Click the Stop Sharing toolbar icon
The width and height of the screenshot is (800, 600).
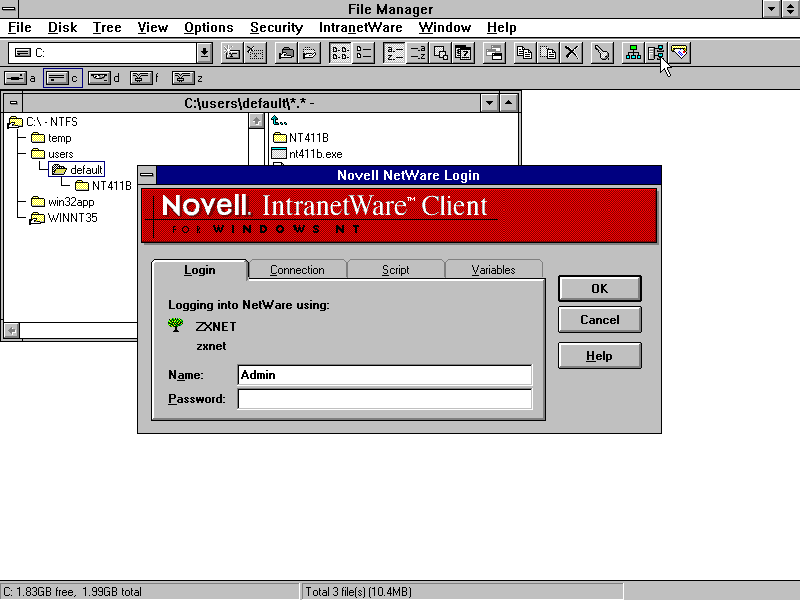(310, 53)
